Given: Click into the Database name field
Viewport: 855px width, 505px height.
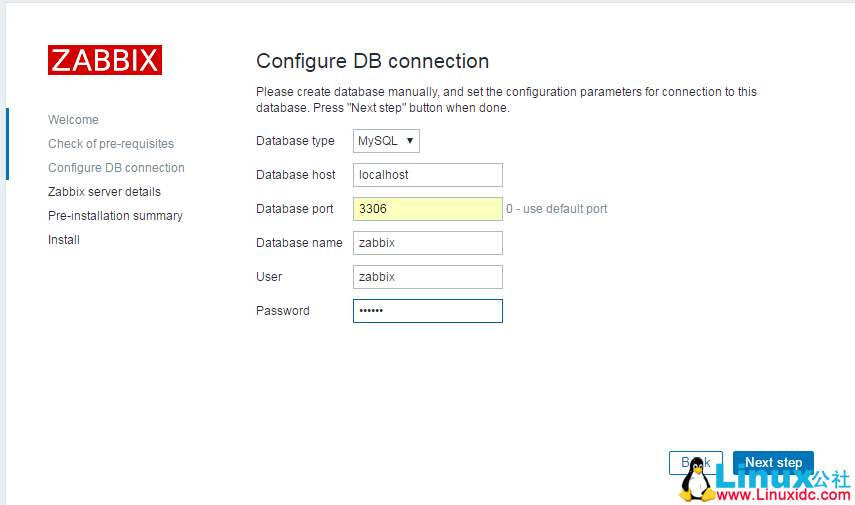Looking at the screenshot, I should coord(427,243).
